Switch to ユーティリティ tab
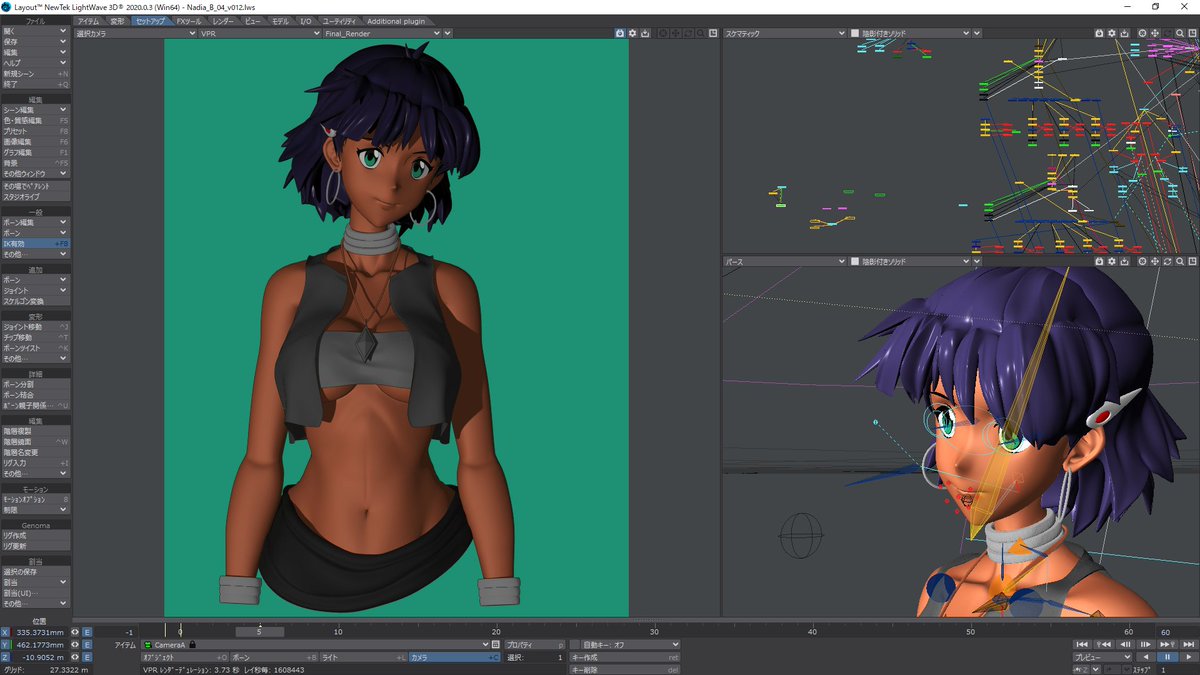1200x675 pixels. [x=340, y=21]
